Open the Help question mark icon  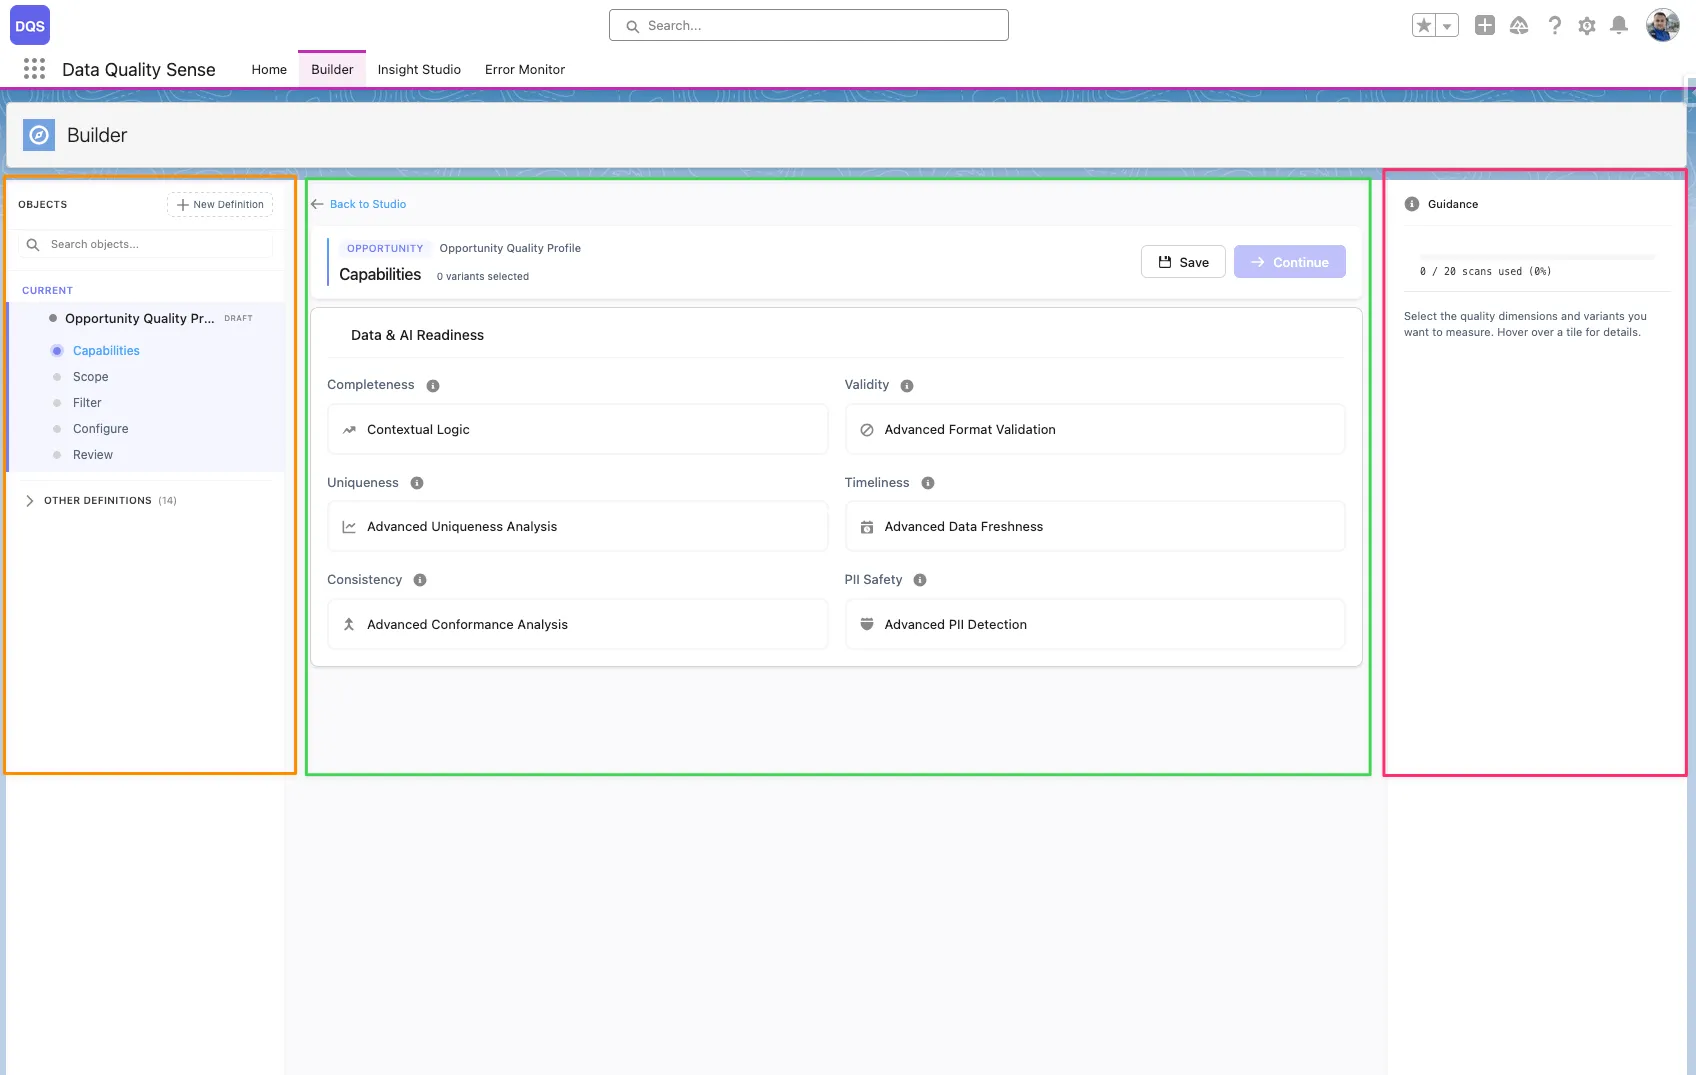[1554, 25]
